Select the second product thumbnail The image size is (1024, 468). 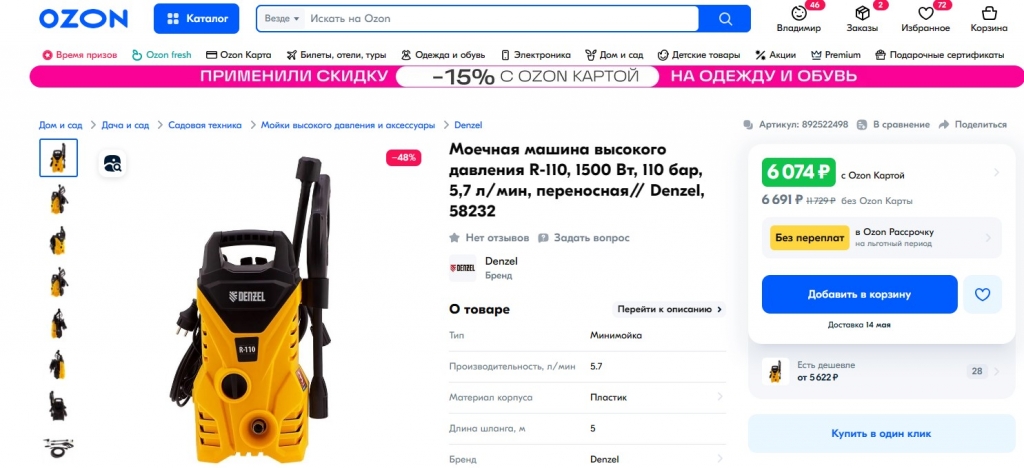[58, 199]
